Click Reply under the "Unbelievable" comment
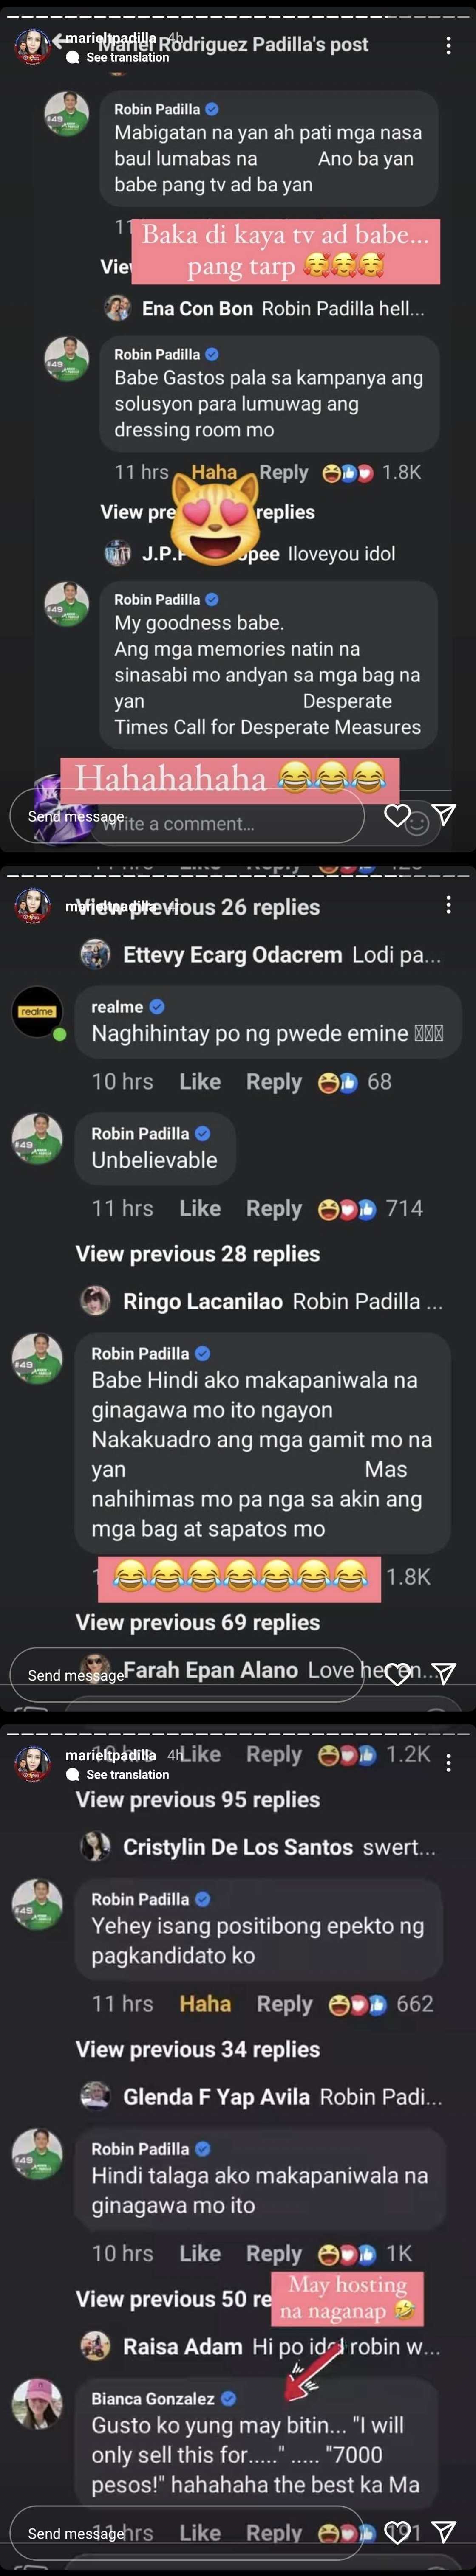Viewport: 476px width, 2576px height. point(274,1209)
